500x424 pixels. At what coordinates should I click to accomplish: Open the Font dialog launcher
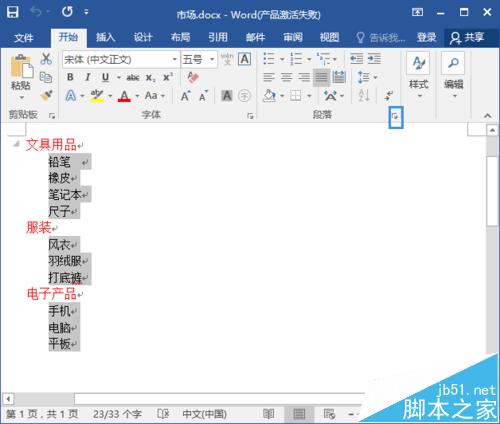click(250, 116)
